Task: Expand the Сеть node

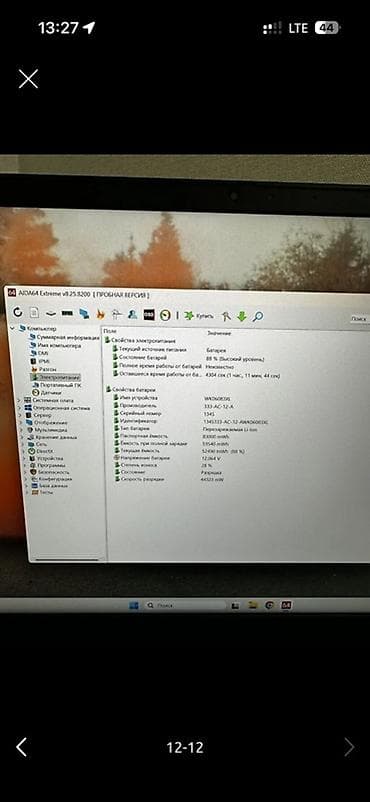Action: [24, 444]
